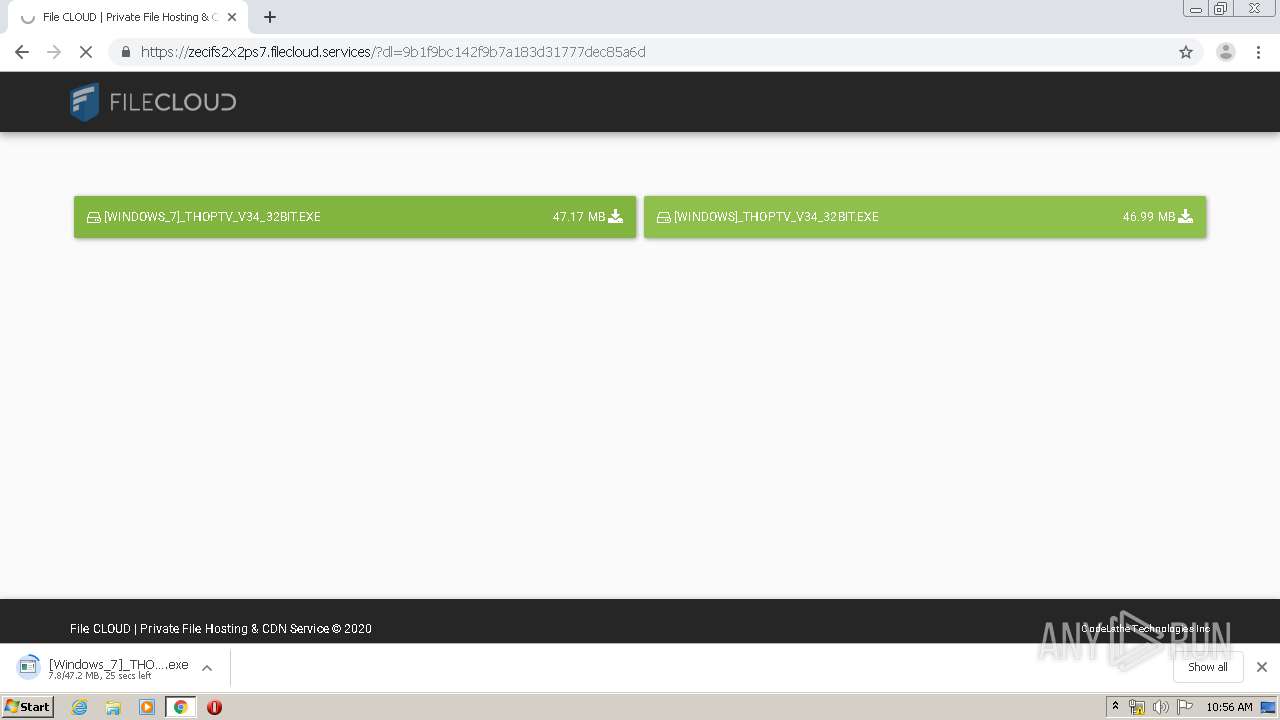Open red security icon in taskbar
The height and width of the screenshot is (720, 1280).
tap(214, 707)
